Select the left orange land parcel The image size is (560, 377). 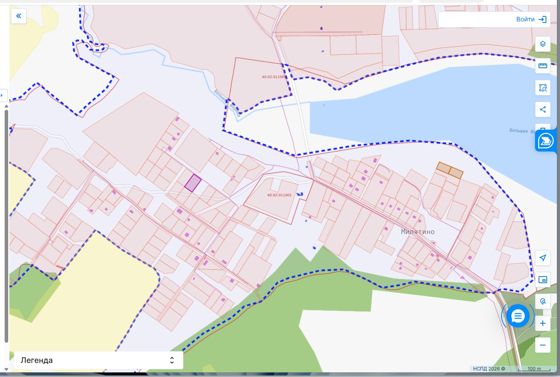point(444,168)
